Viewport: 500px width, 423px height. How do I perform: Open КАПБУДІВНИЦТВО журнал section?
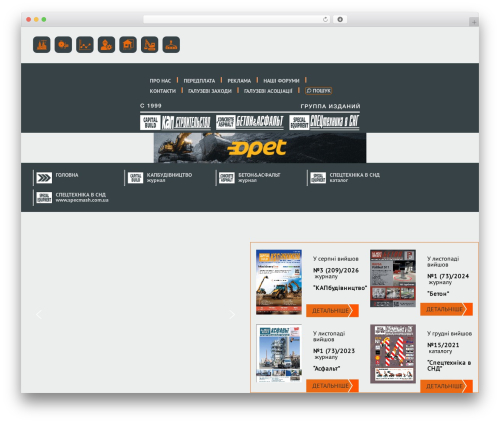(169, 177)
